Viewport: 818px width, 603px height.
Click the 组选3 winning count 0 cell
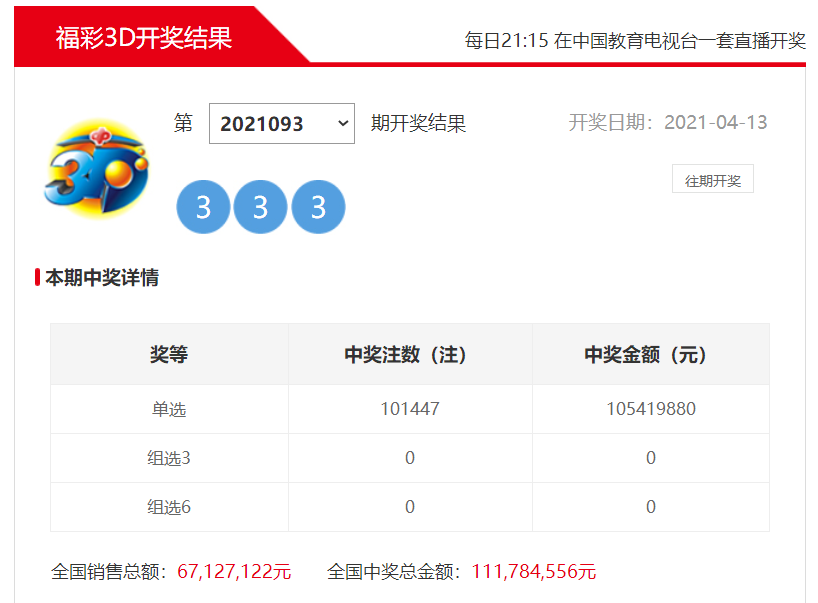click(x=410, y=458)
